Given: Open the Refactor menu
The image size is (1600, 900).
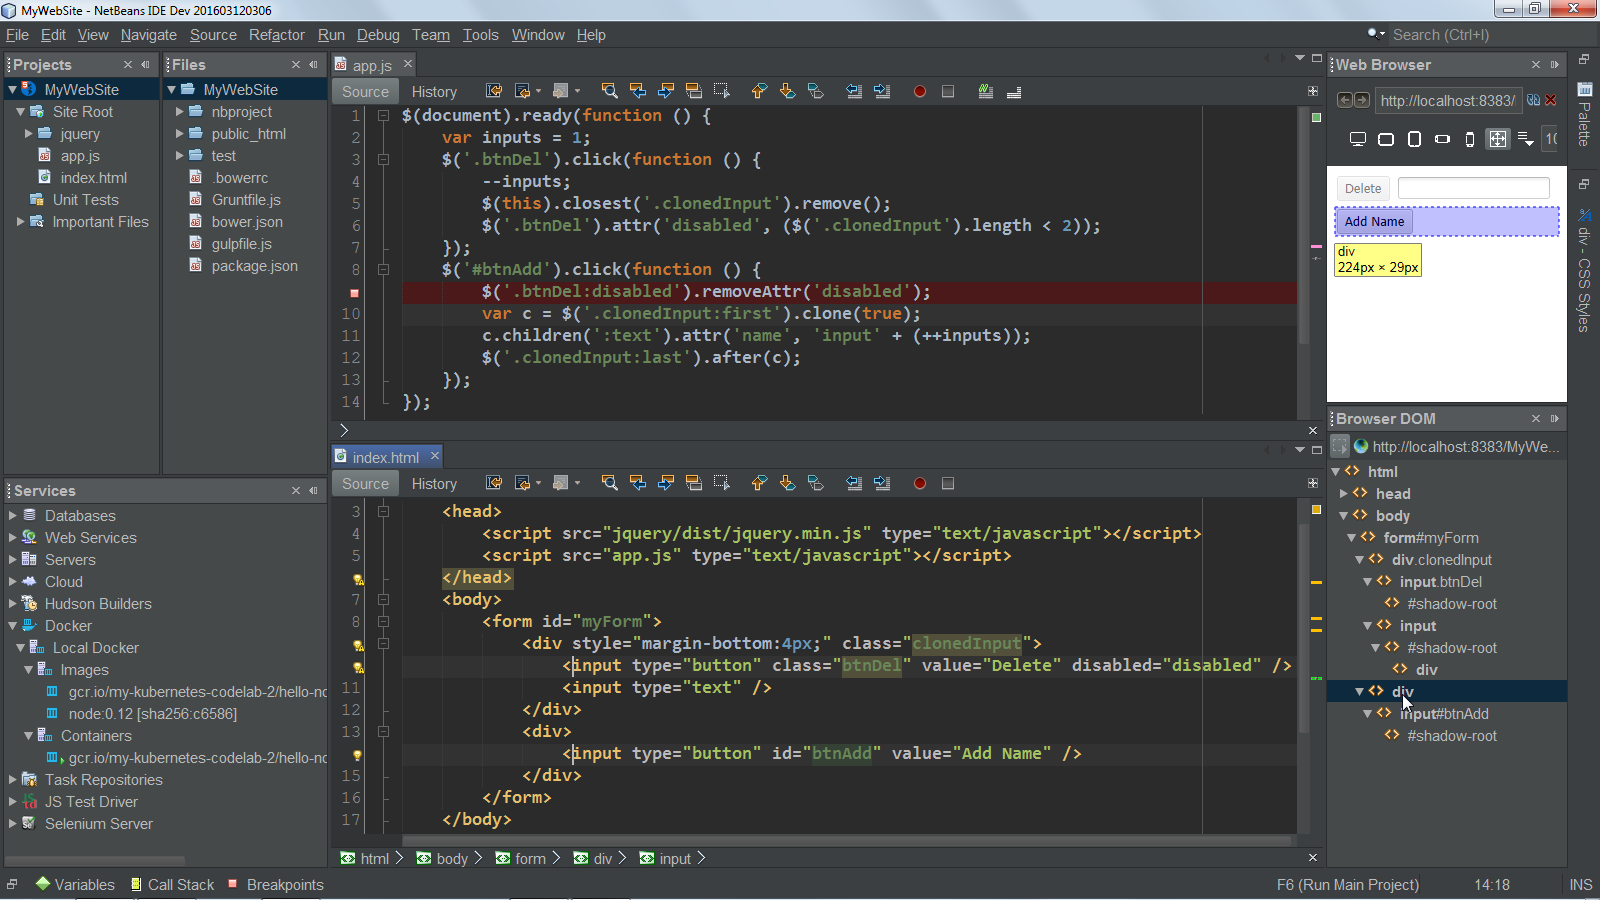Looking at the screenshot, I should pyautogui.click(x=276, y=34).
